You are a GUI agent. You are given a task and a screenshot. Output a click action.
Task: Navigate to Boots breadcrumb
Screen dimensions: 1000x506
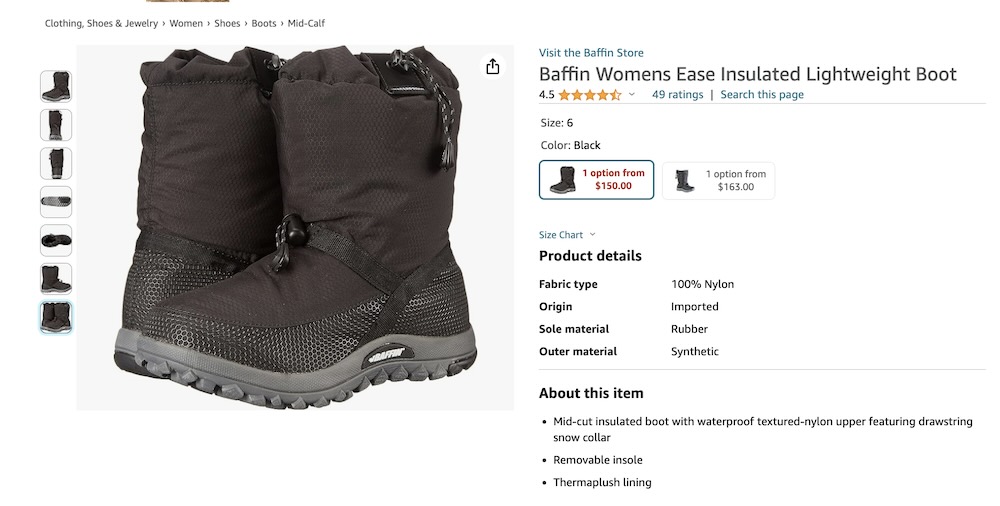[264, 23]
